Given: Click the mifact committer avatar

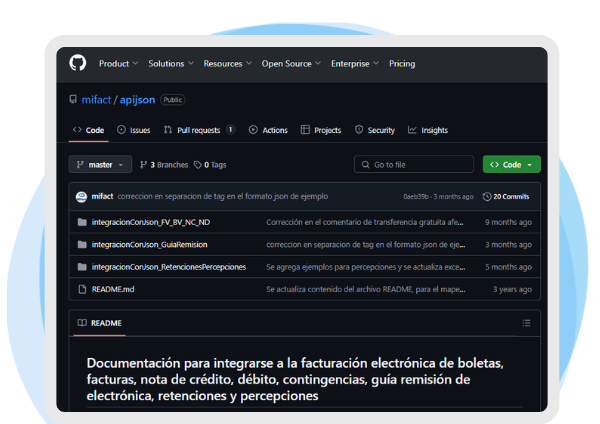Looking at the screenshot, I should tap(81, 197).
